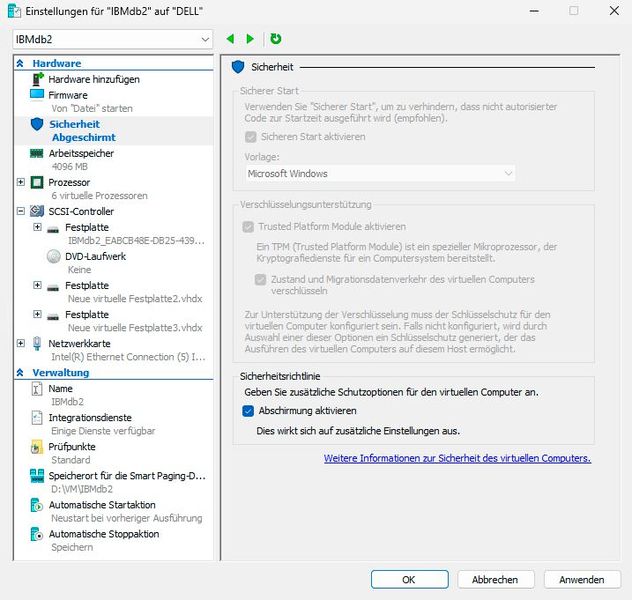Toggle Zustand und Migrationsdatenverkehr verschlüsseln checkbox
The height and width of the screenshot is (600, 632).
pos(260,279)
